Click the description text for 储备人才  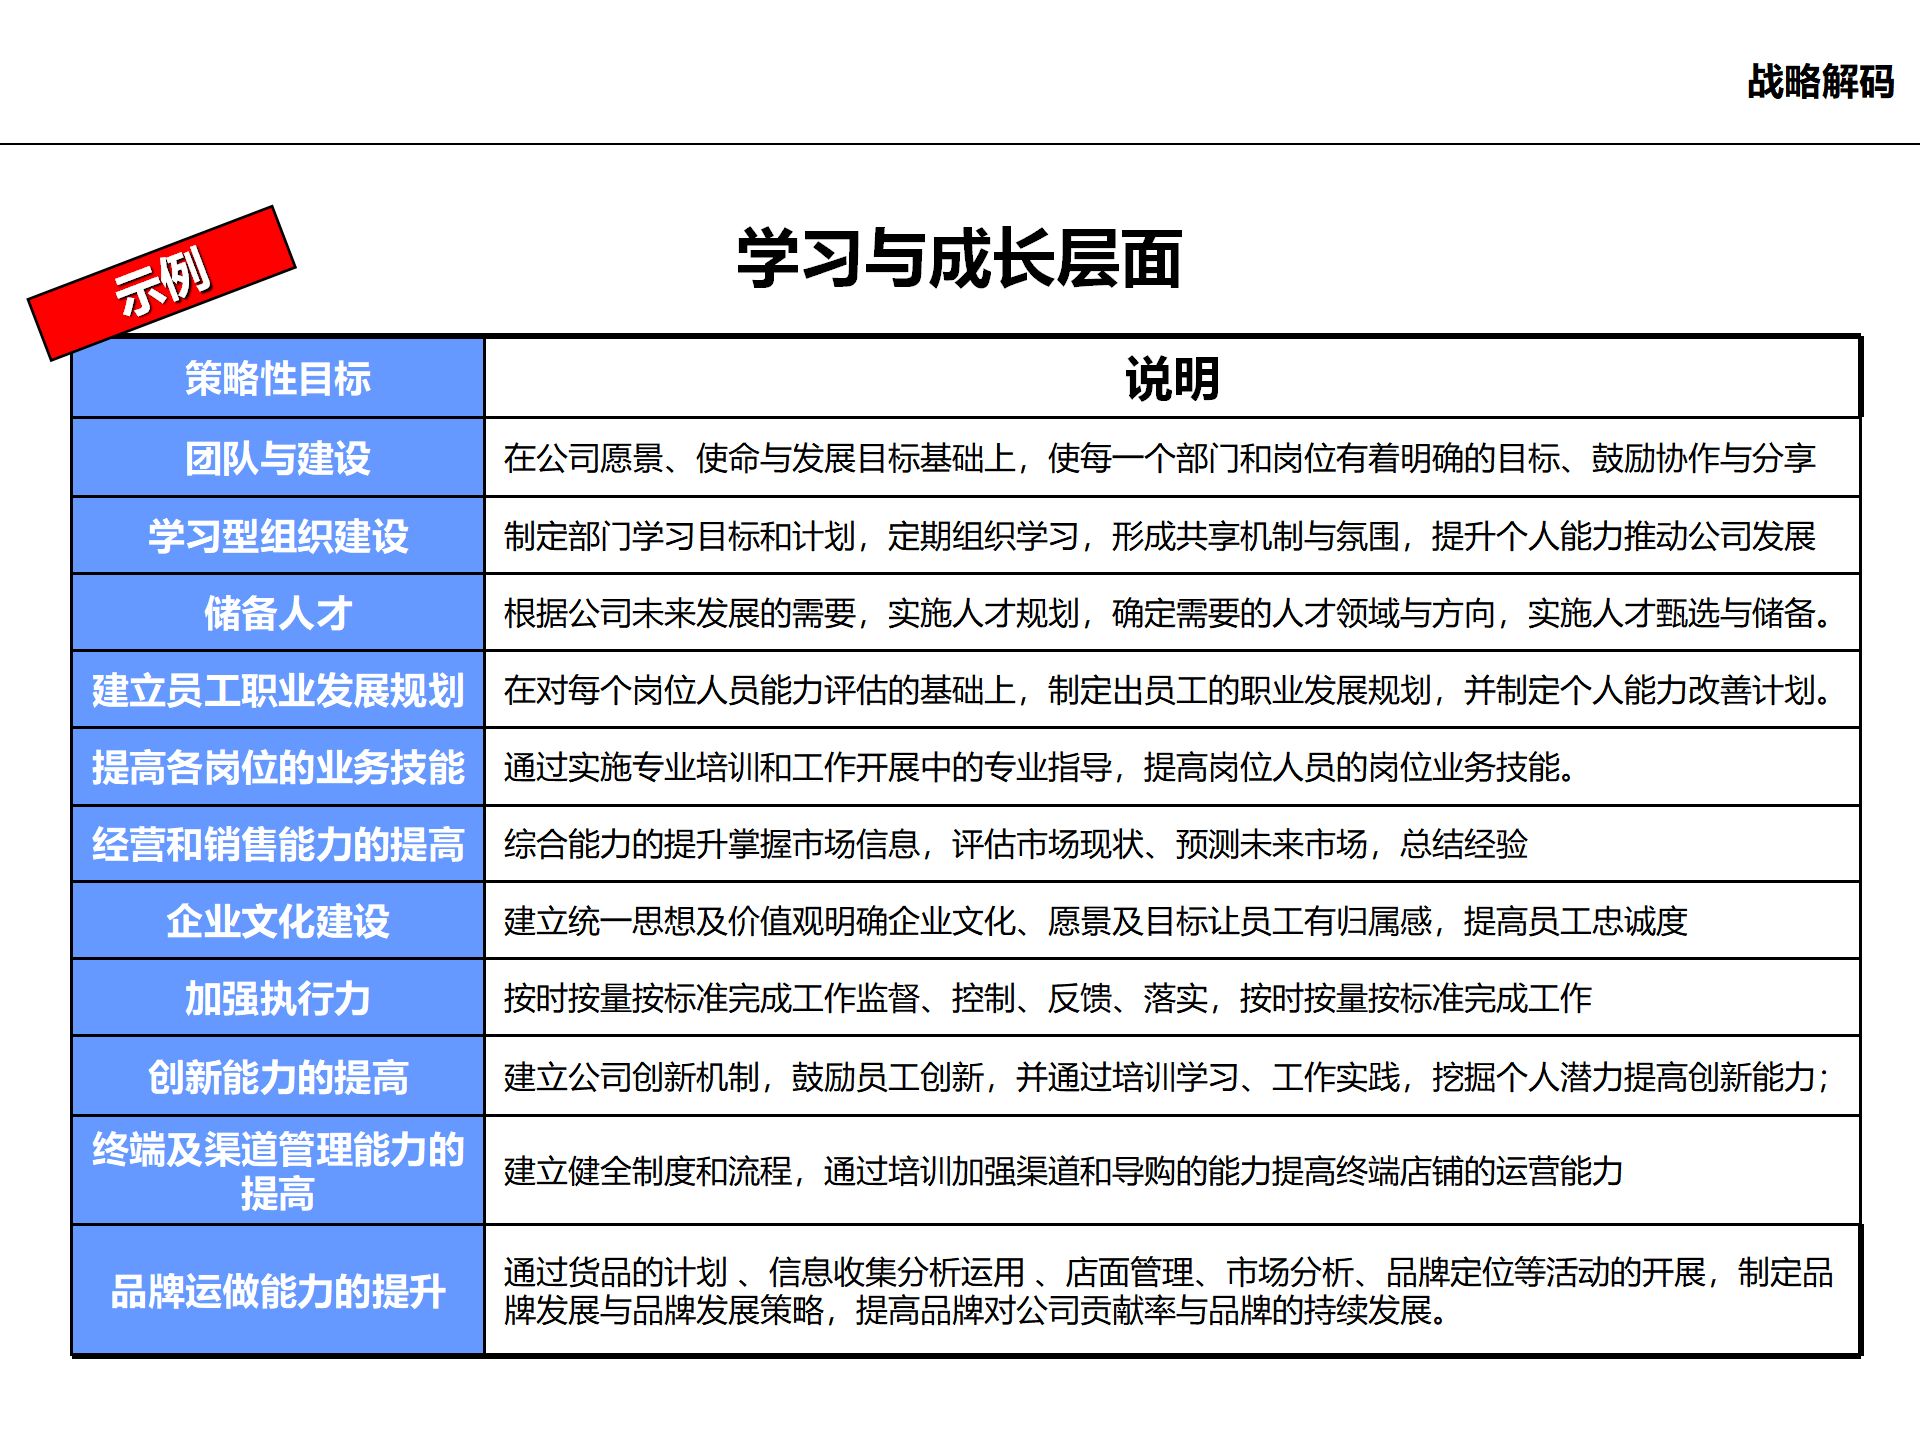(x=1168, y=613)
